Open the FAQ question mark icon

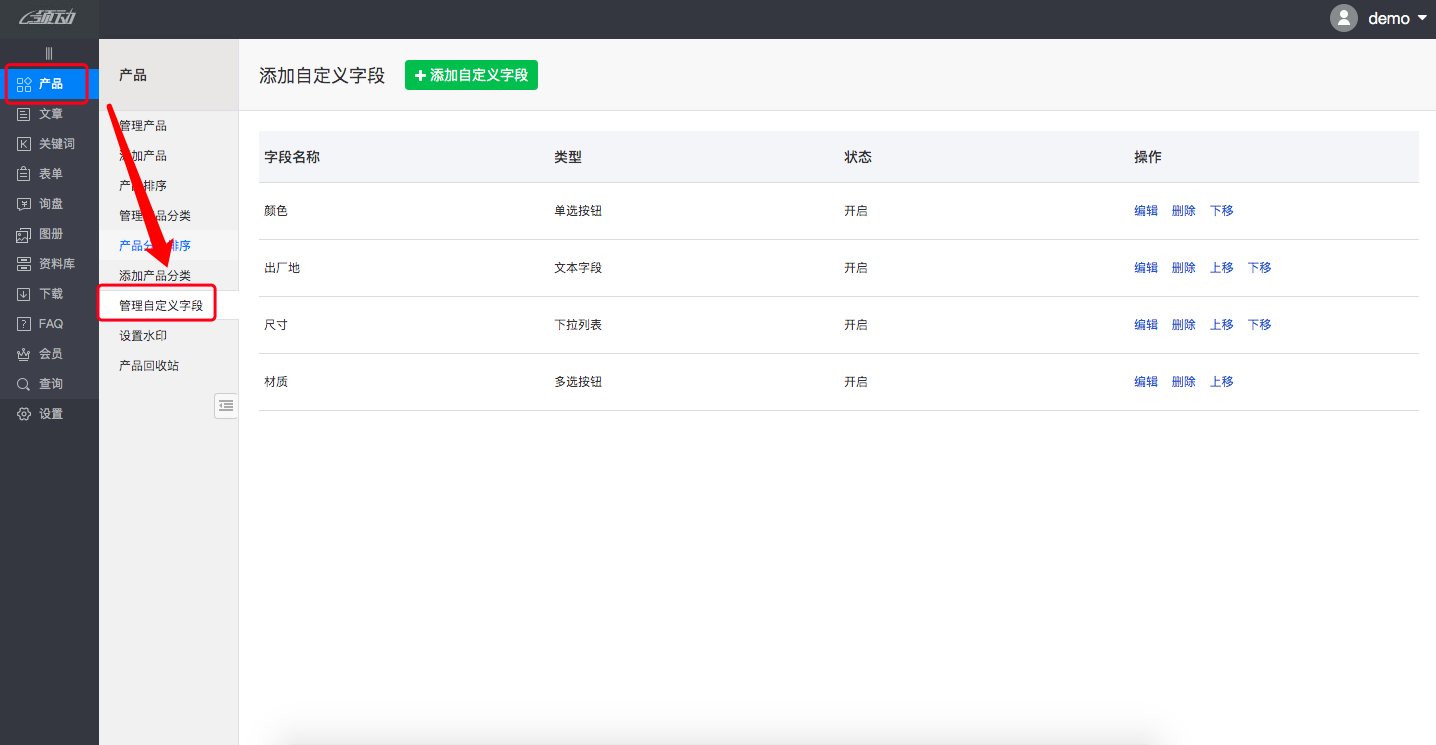point(24,324)
